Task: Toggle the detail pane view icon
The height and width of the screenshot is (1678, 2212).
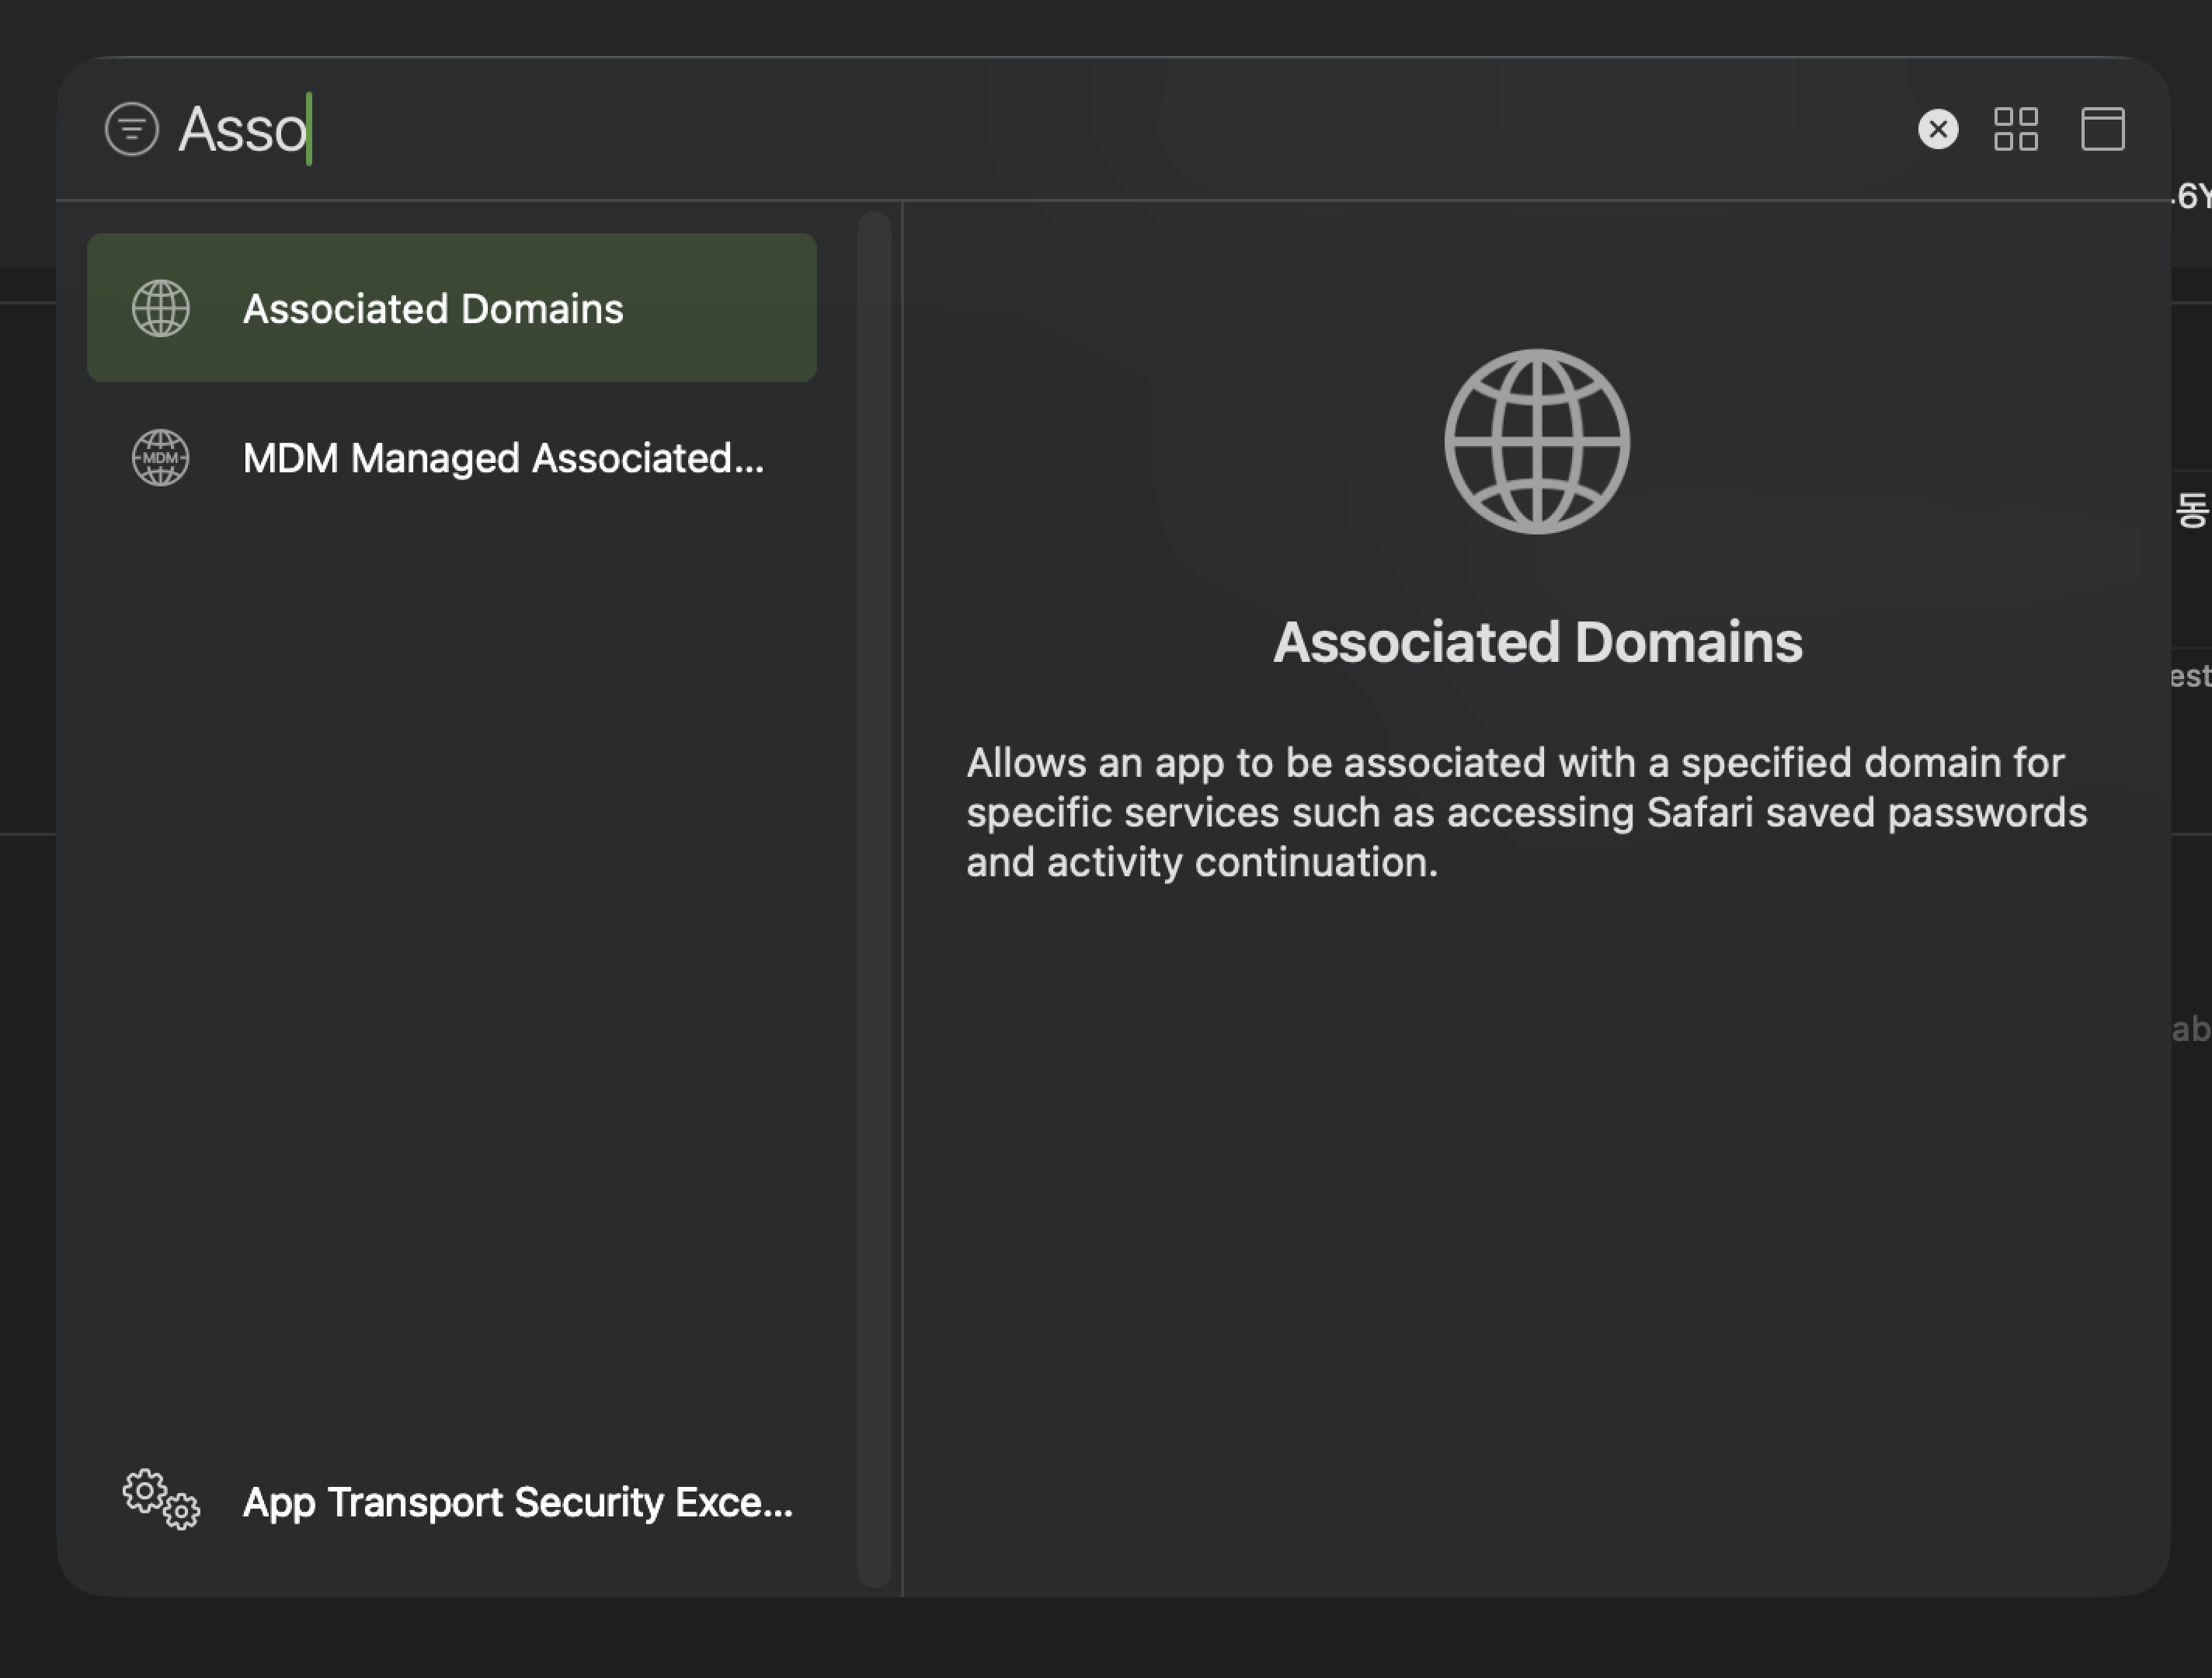Action: click(2102, 129)
